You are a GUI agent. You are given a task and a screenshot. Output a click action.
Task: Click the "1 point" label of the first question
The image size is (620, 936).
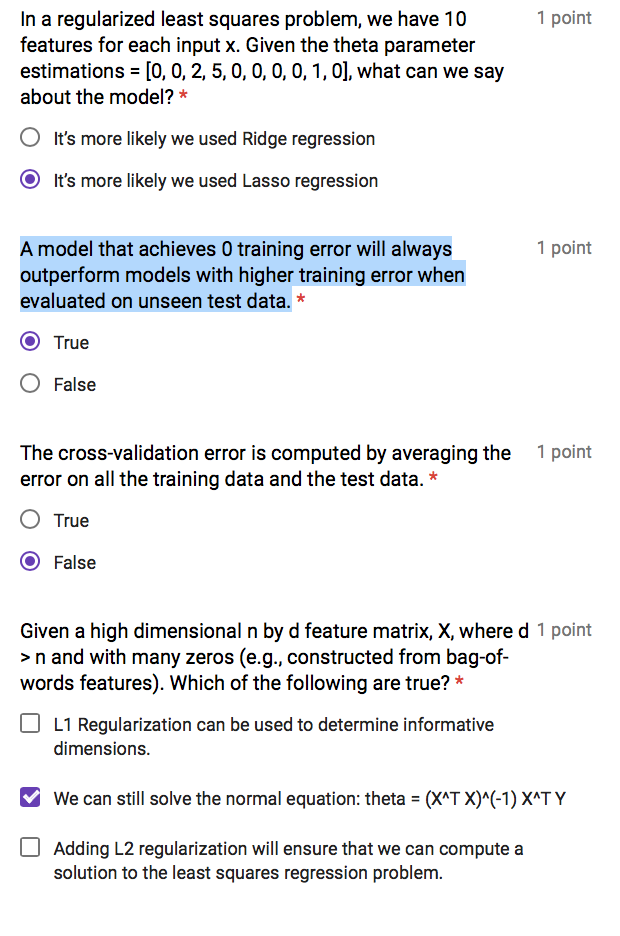[x=563, y=18]
